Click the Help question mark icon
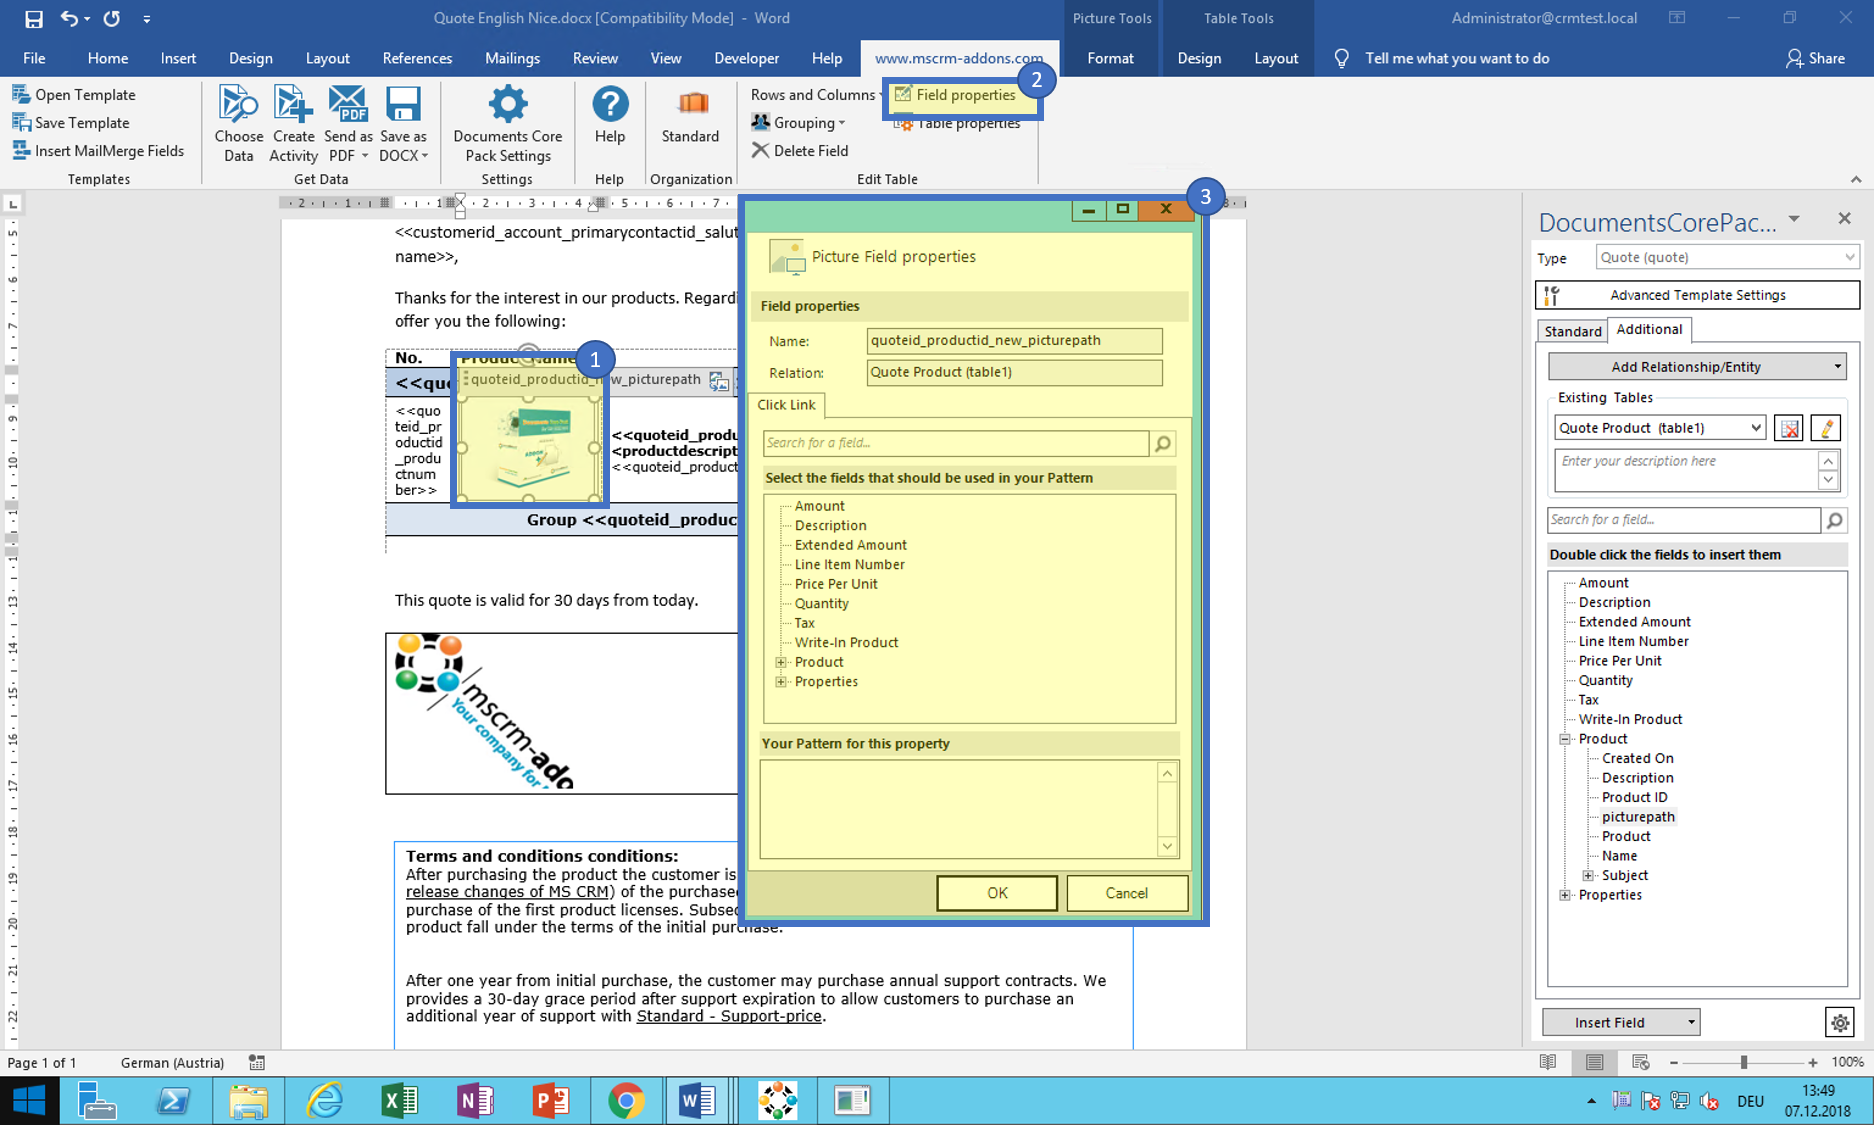The width and height of the screenshot is (1874, 1125). 610,104
